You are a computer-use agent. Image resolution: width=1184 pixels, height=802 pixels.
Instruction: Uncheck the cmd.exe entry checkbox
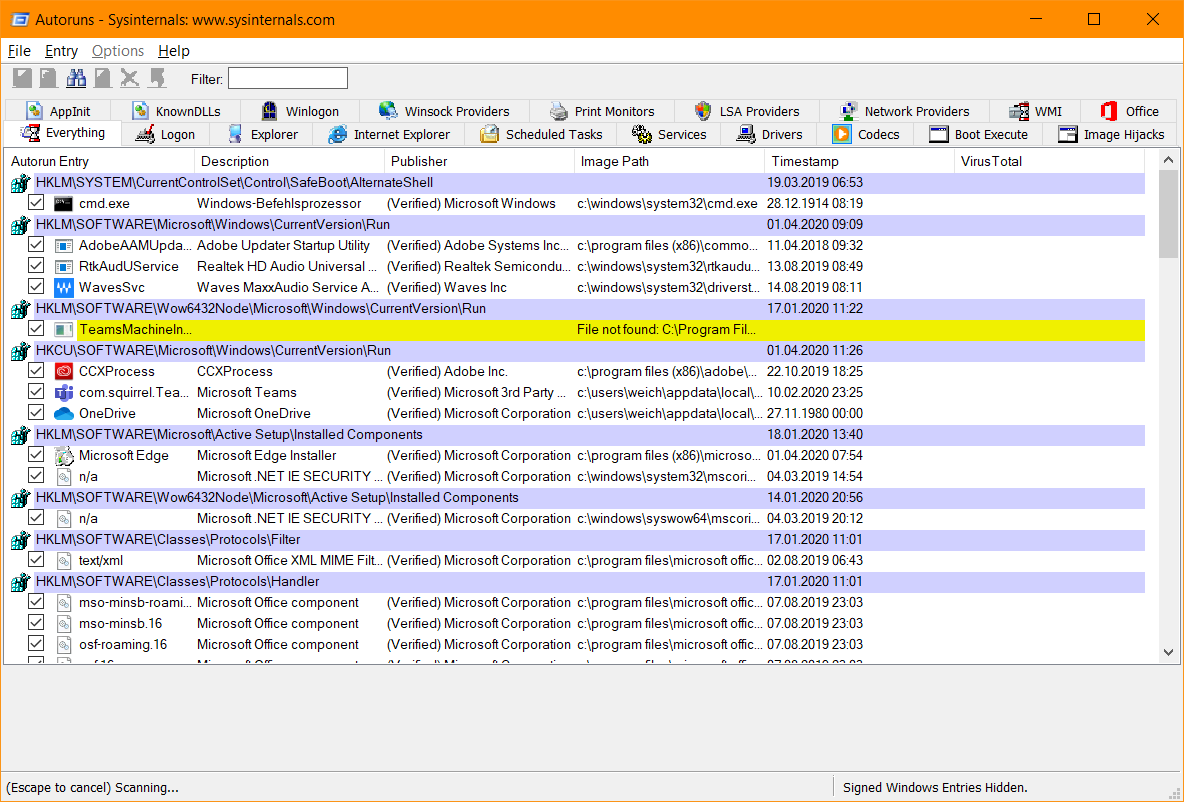[35, 203]
